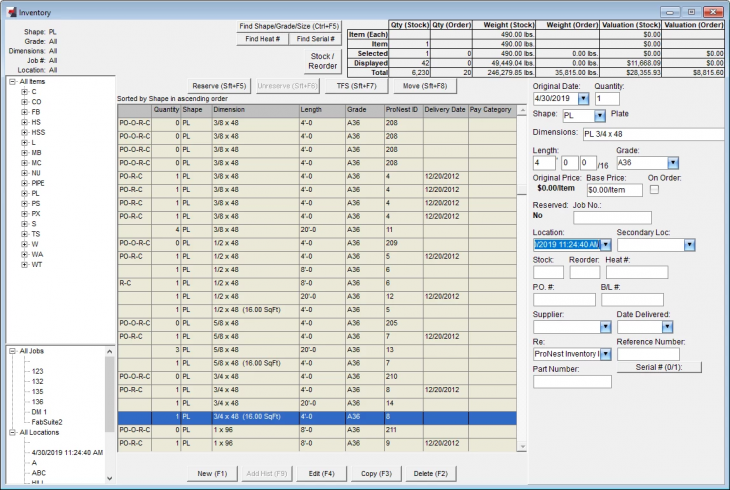Tick the On Order checkbox
Viewport: 730px width, 490px height.
point(654,190)
